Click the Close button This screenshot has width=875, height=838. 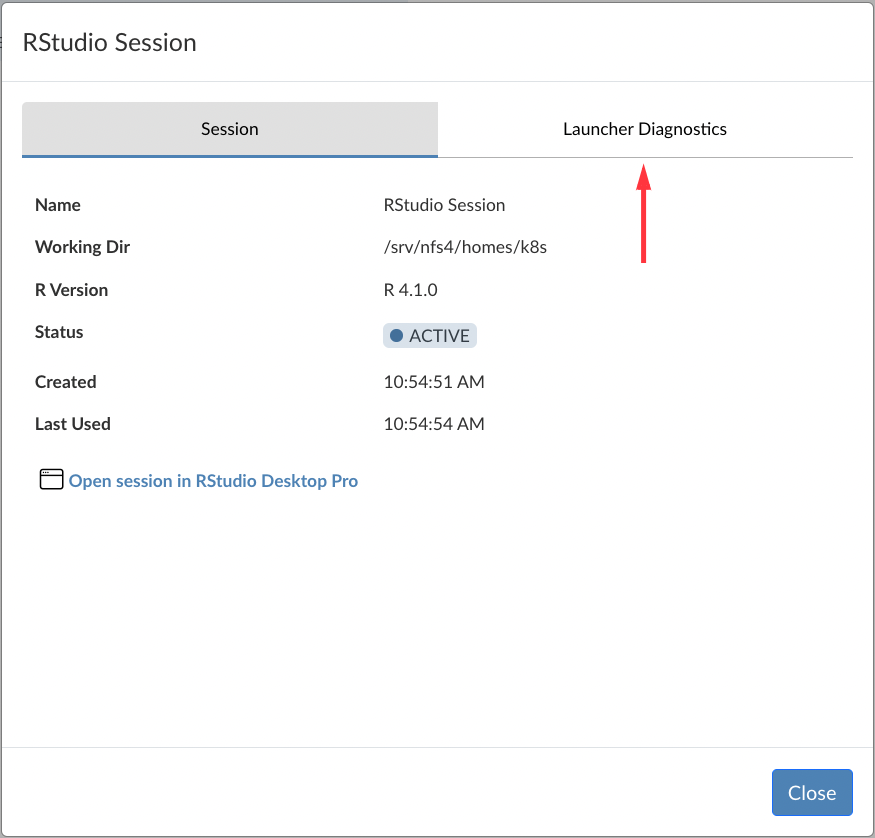[x=811, y=792]
